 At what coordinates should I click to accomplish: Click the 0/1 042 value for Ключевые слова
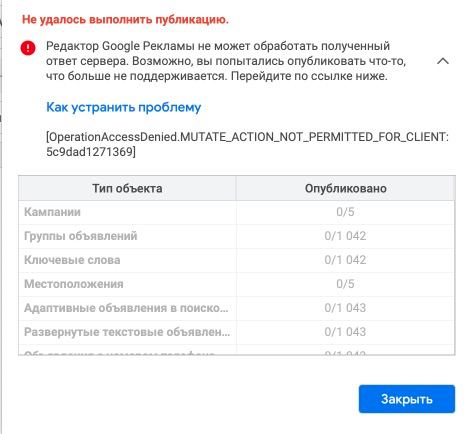click(x=345, y=260)
